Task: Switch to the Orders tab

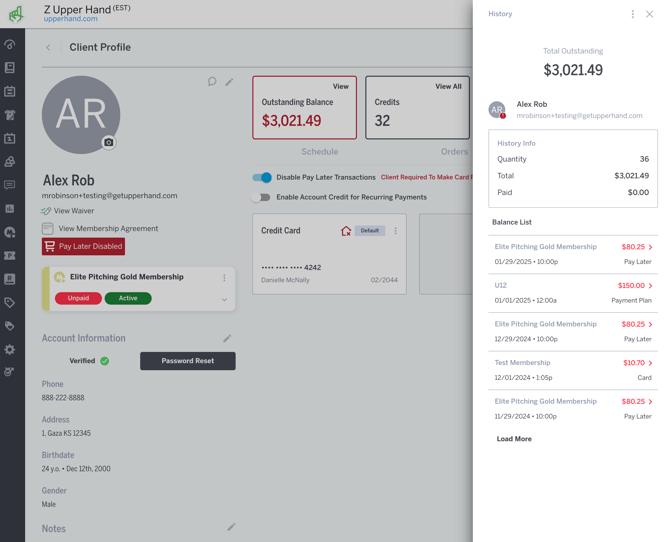Action: point(454,152)
